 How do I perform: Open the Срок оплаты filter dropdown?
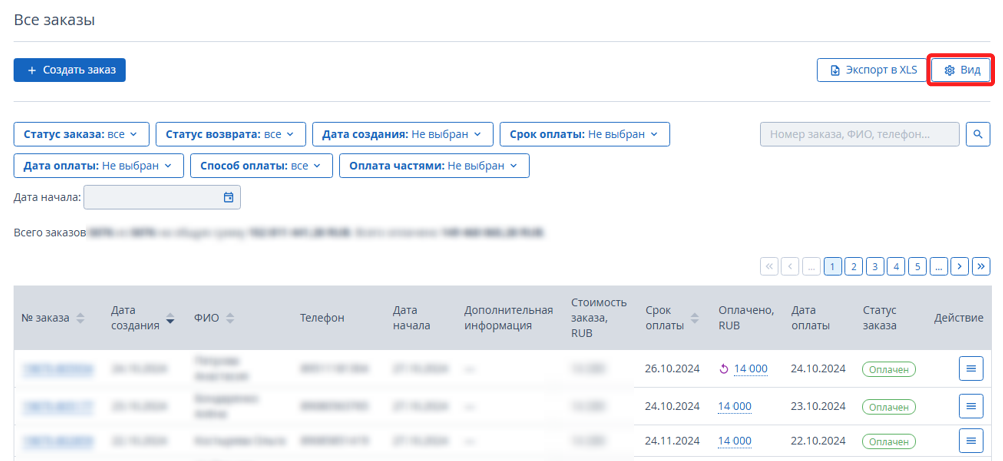584,134
